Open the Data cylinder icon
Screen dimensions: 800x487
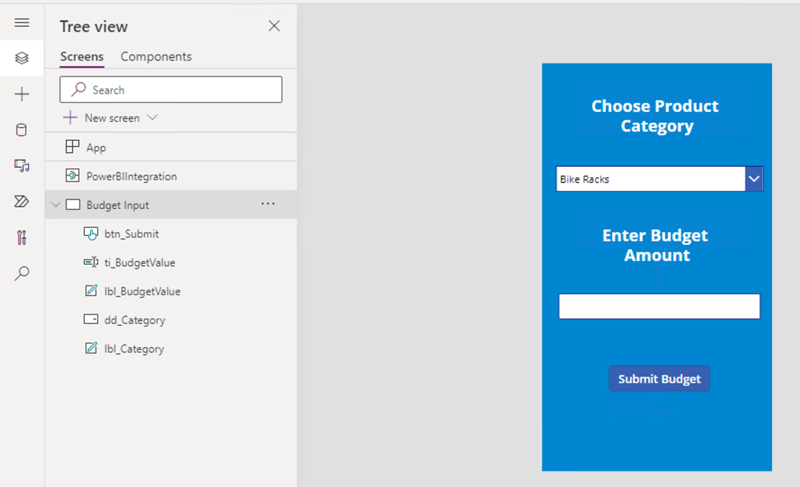click(x=21, y=130)
